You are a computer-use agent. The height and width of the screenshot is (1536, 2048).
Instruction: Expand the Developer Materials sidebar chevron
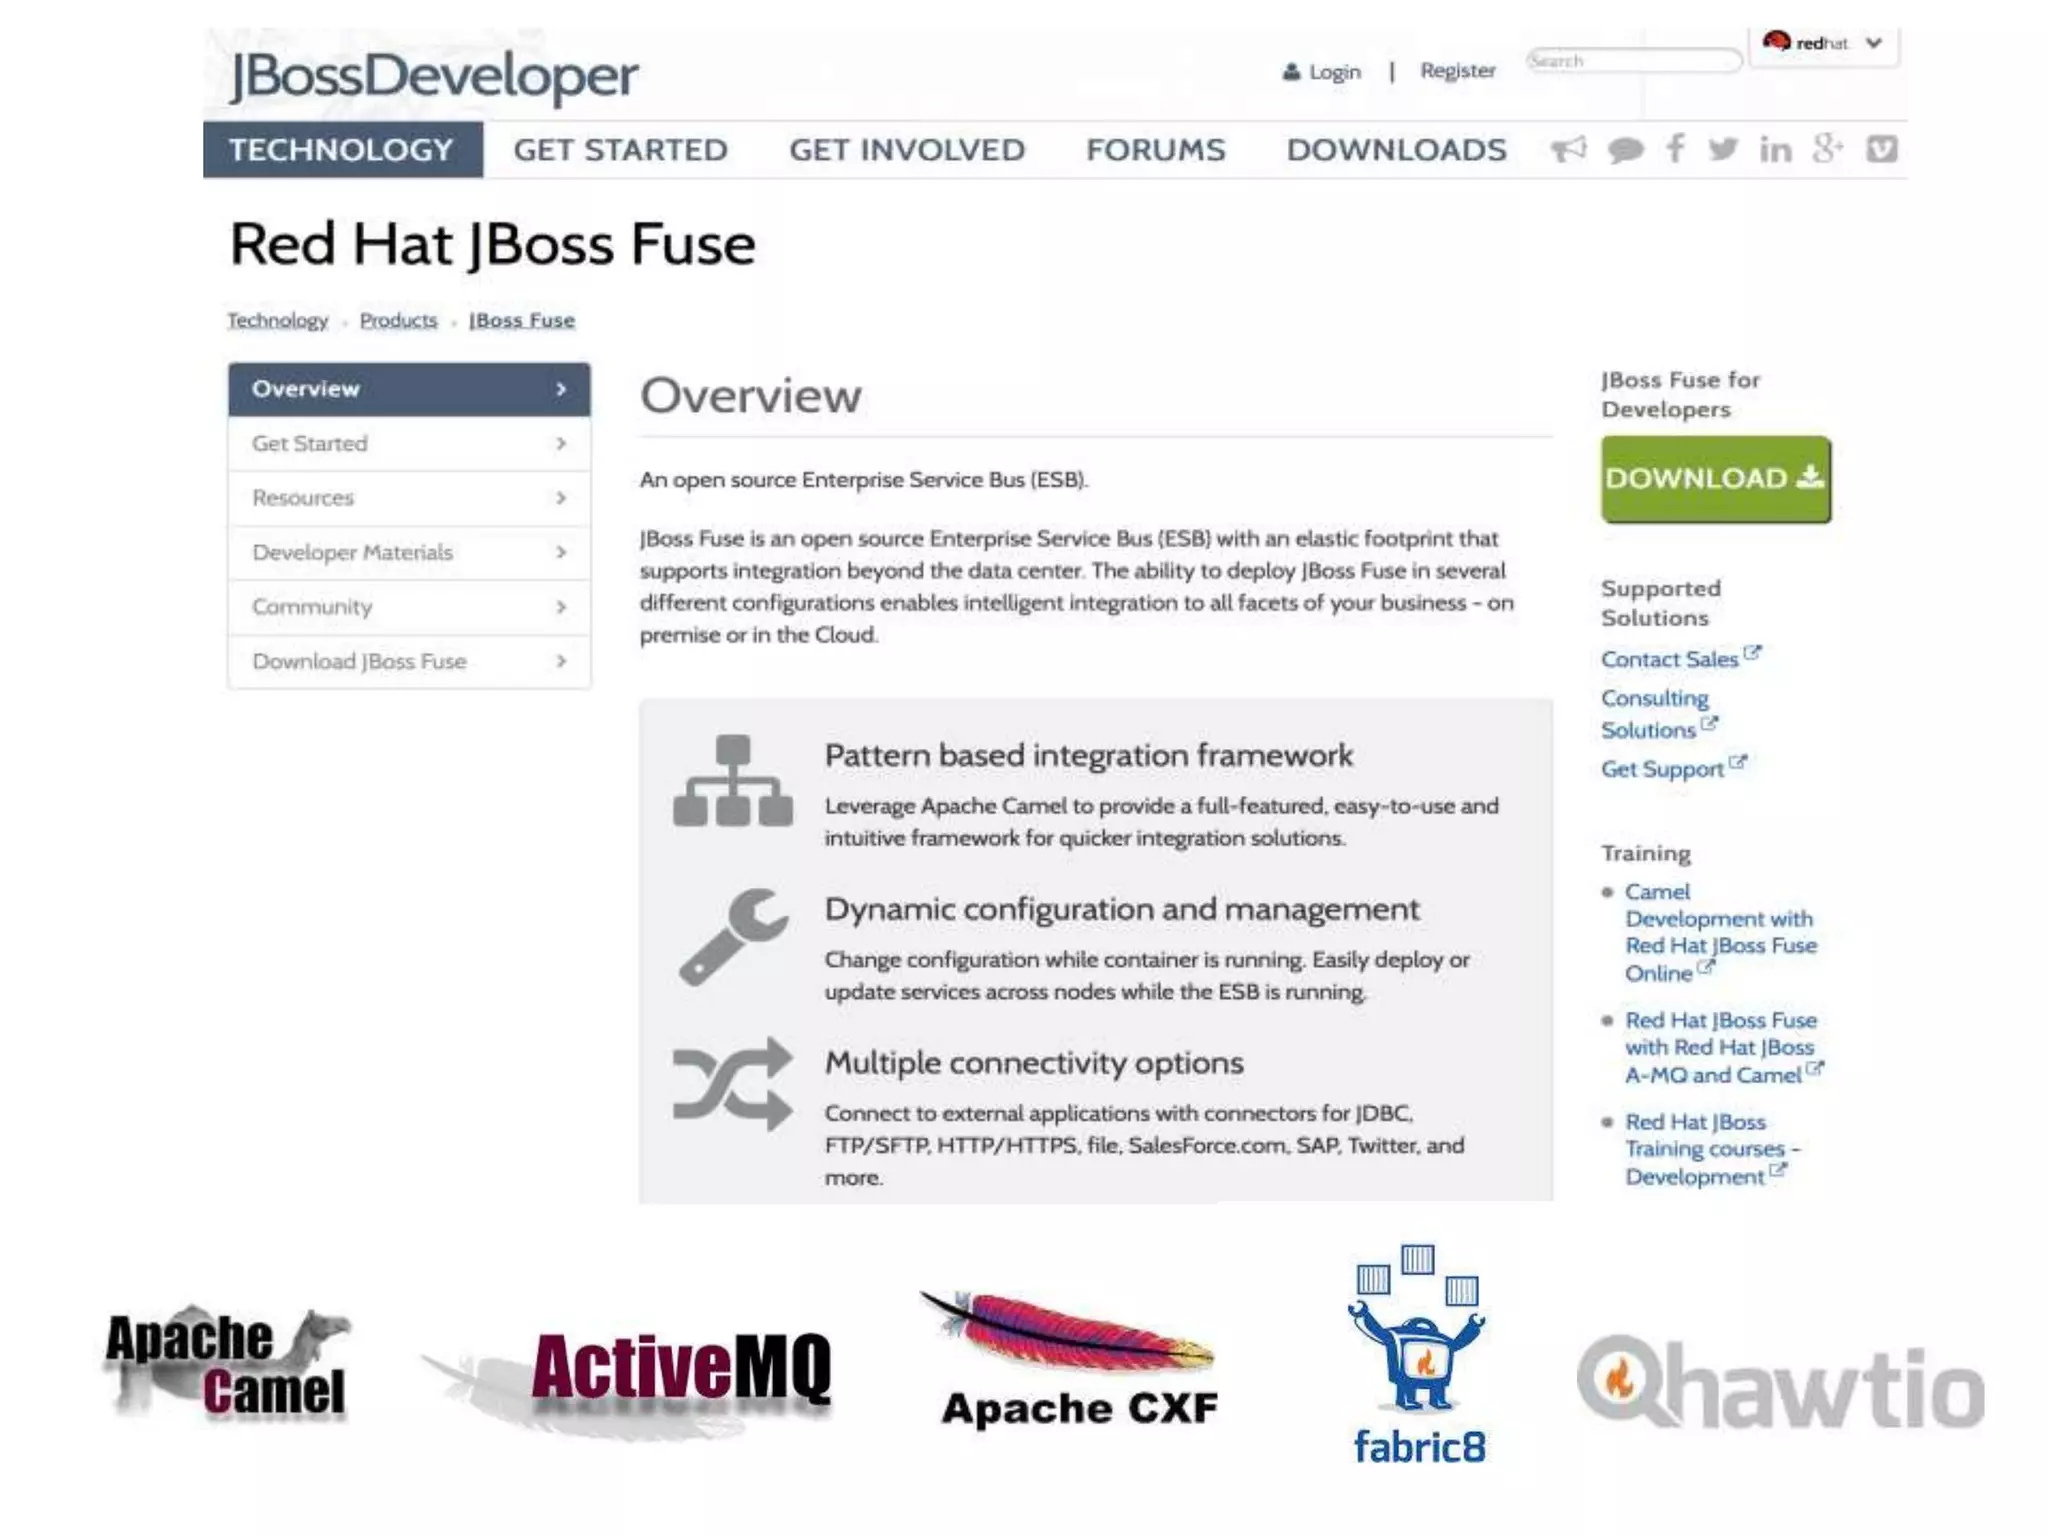click(561, 552)
